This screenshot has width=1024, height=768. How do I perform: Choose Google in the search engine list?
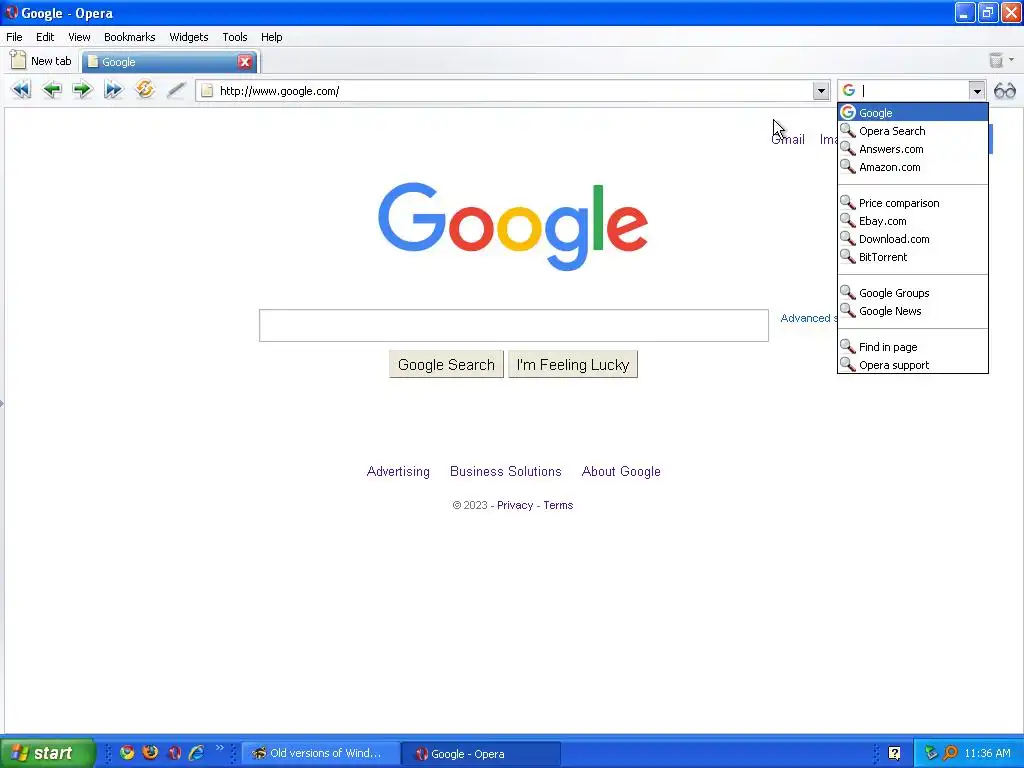point(913,112)
